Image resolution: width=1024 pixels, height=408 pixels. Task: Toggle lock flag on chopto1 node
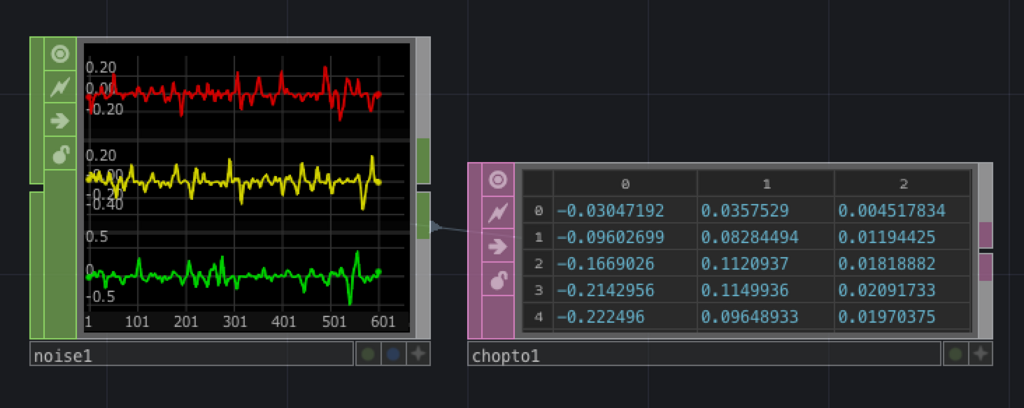point(498,279)
